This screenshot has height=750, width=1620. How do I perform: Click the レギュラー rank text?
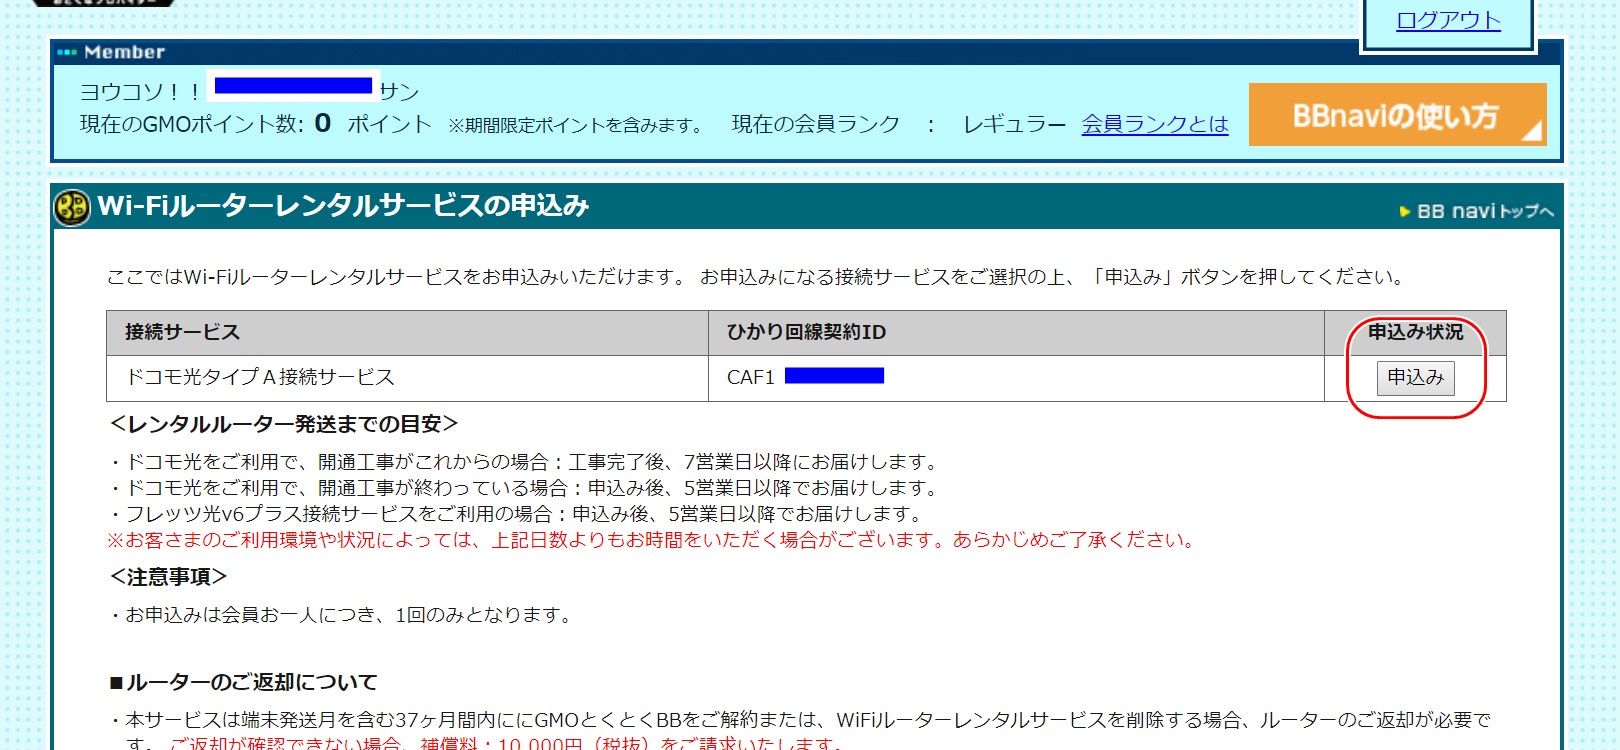click(1014, 124)
